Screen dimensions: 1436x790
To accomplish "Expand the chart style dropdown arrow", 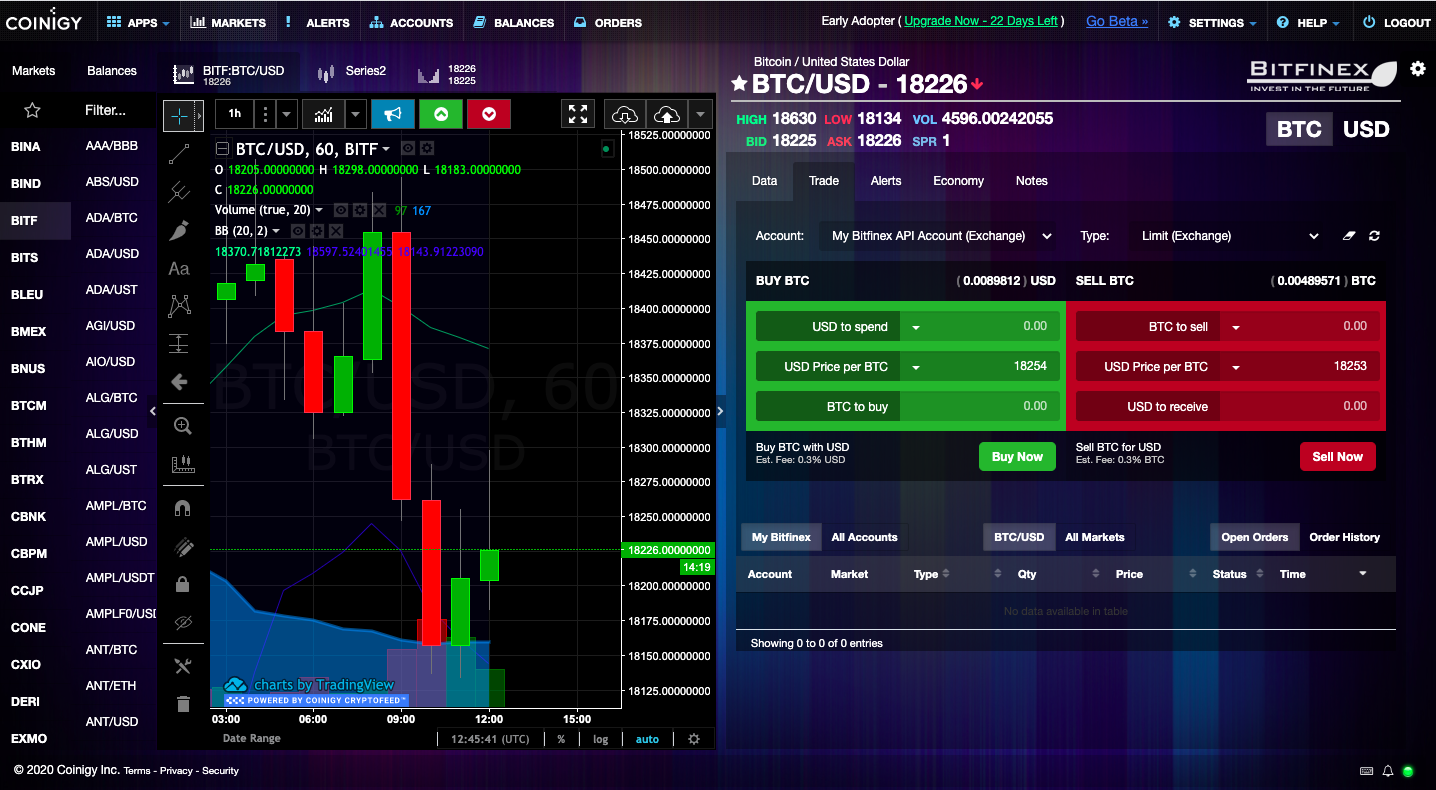I will click(x=356, y=114).
